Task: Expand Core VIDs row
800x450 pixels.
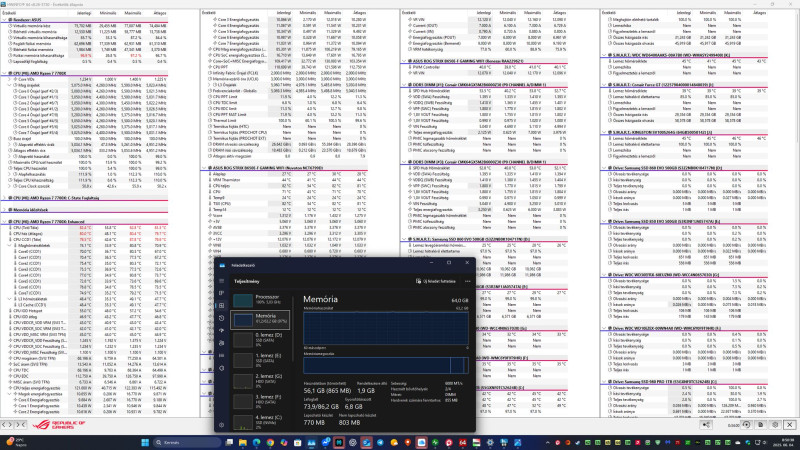Action: click(x=9, y=80)
